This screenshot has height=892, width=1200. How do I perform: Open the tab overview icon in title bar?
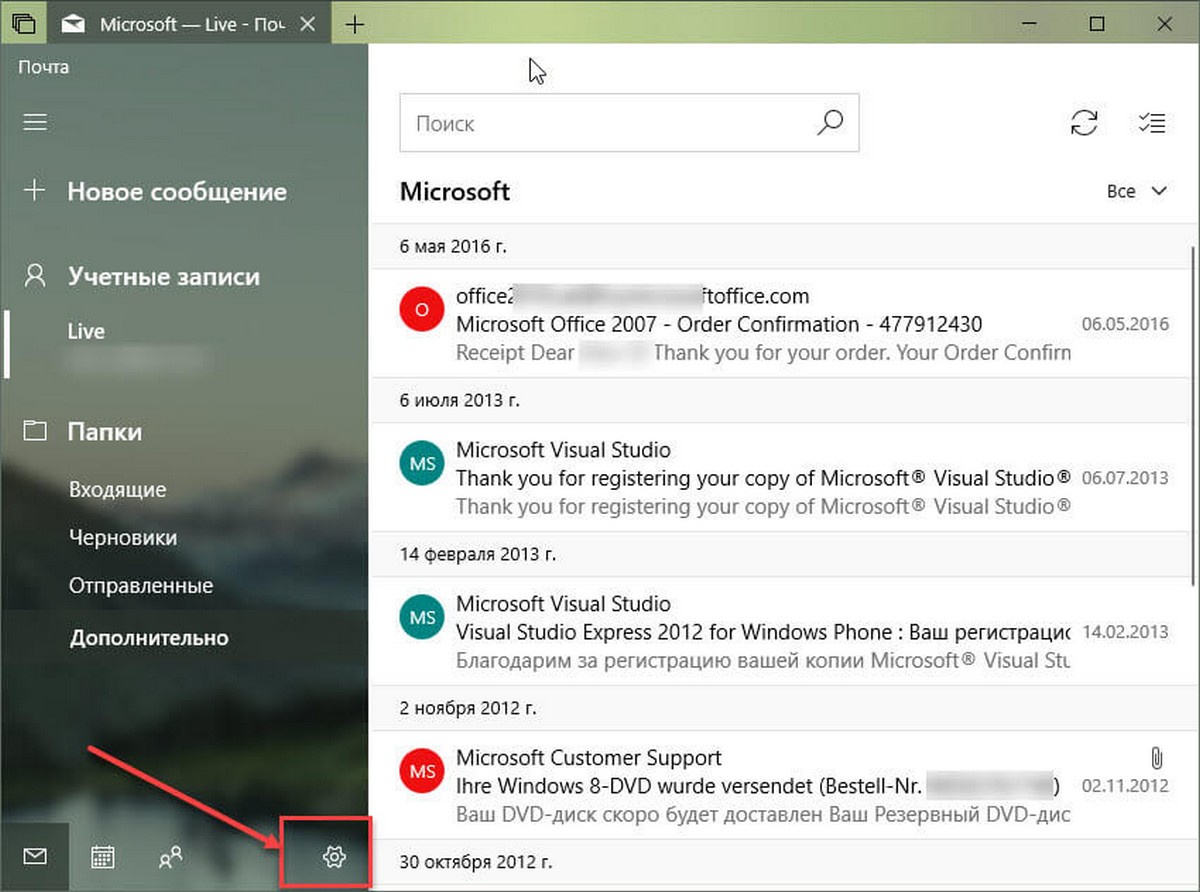[x=25, y=24]
